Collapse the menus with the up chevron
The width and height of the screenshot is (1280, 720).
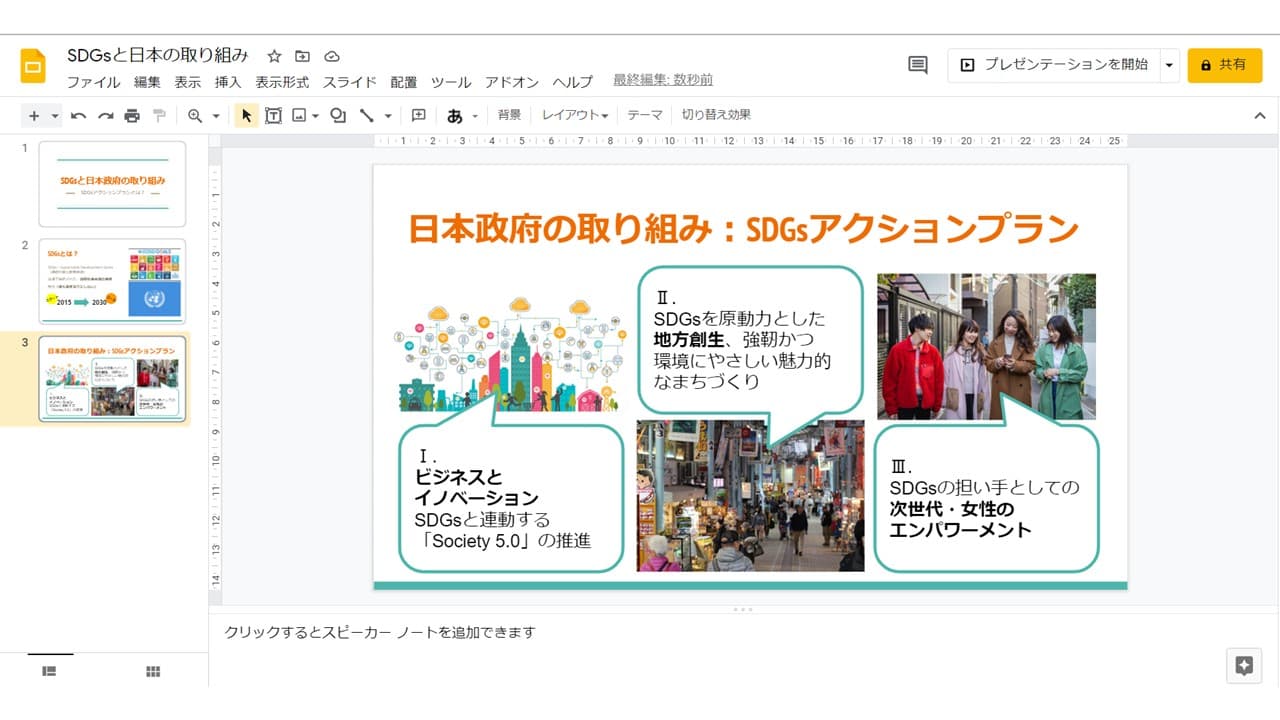1259,116
